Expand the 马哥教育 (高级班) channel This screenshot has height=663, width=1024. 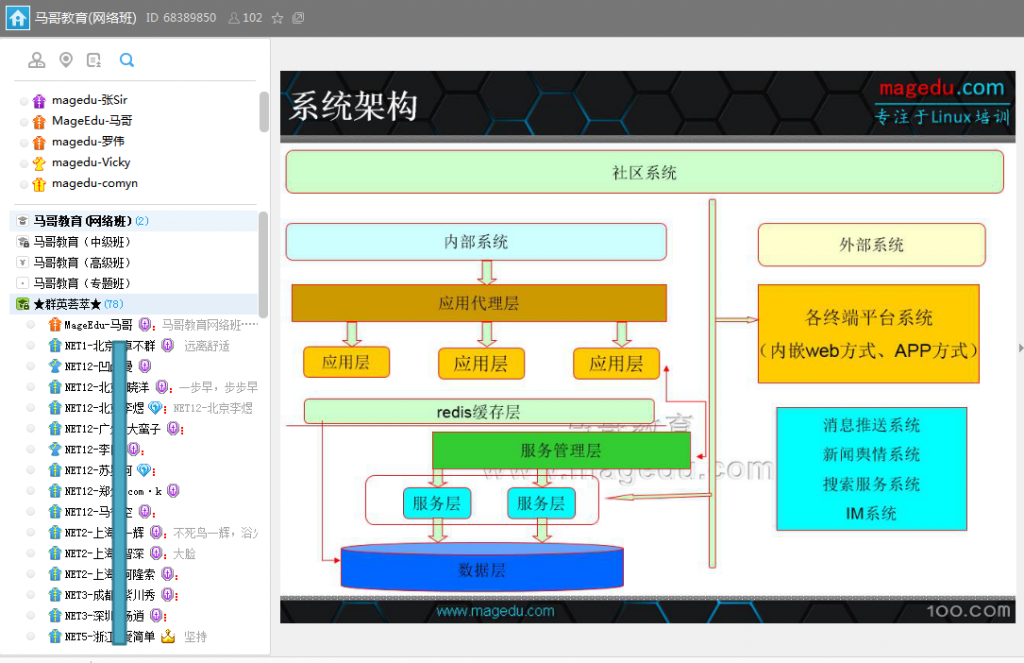click(23, 263)
